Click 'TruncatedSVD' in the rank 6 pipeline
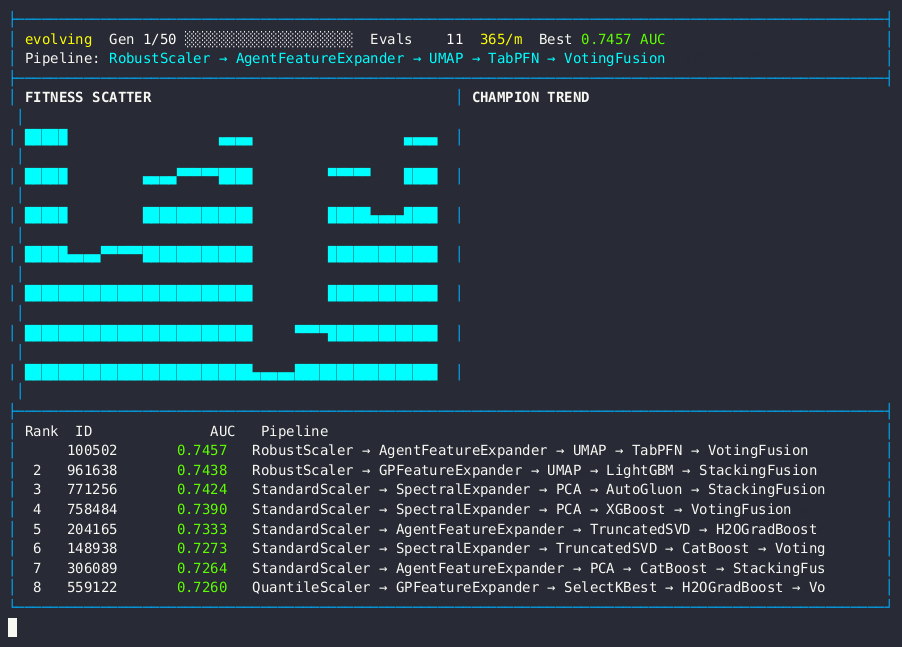902x647 pixels. [606, 549]
